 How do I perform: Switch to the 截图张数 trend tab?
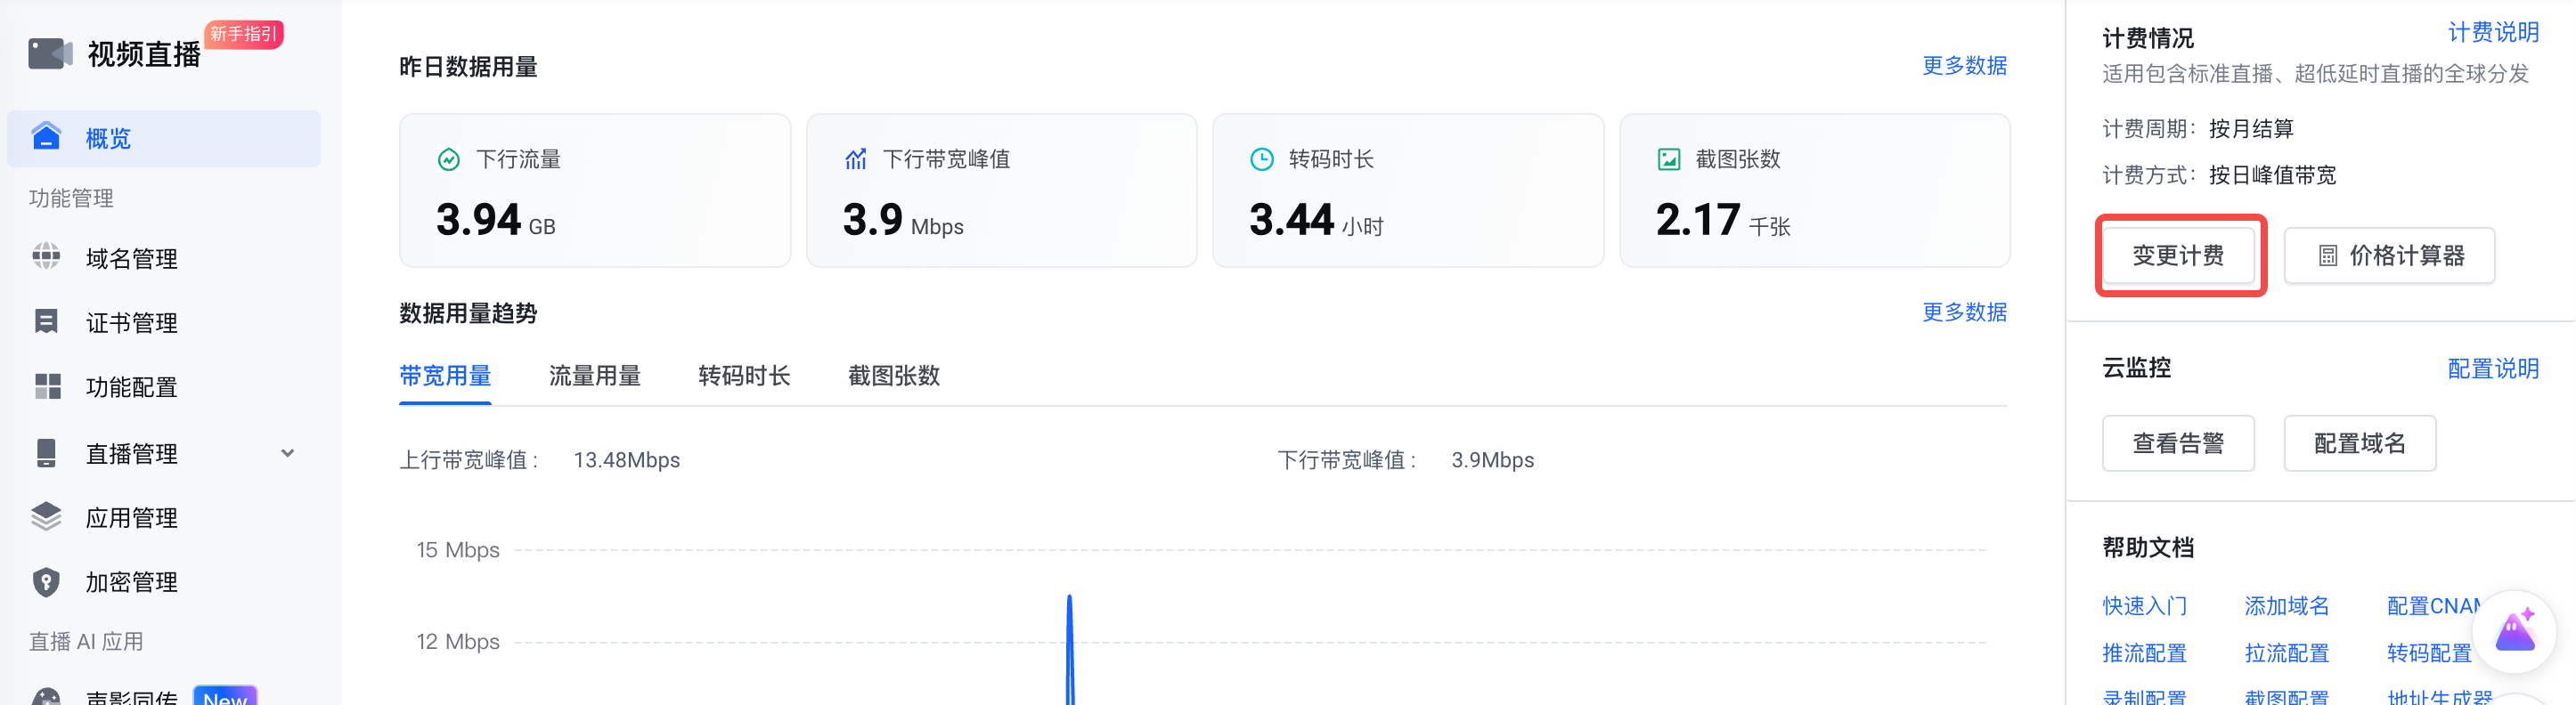[894, 376]
